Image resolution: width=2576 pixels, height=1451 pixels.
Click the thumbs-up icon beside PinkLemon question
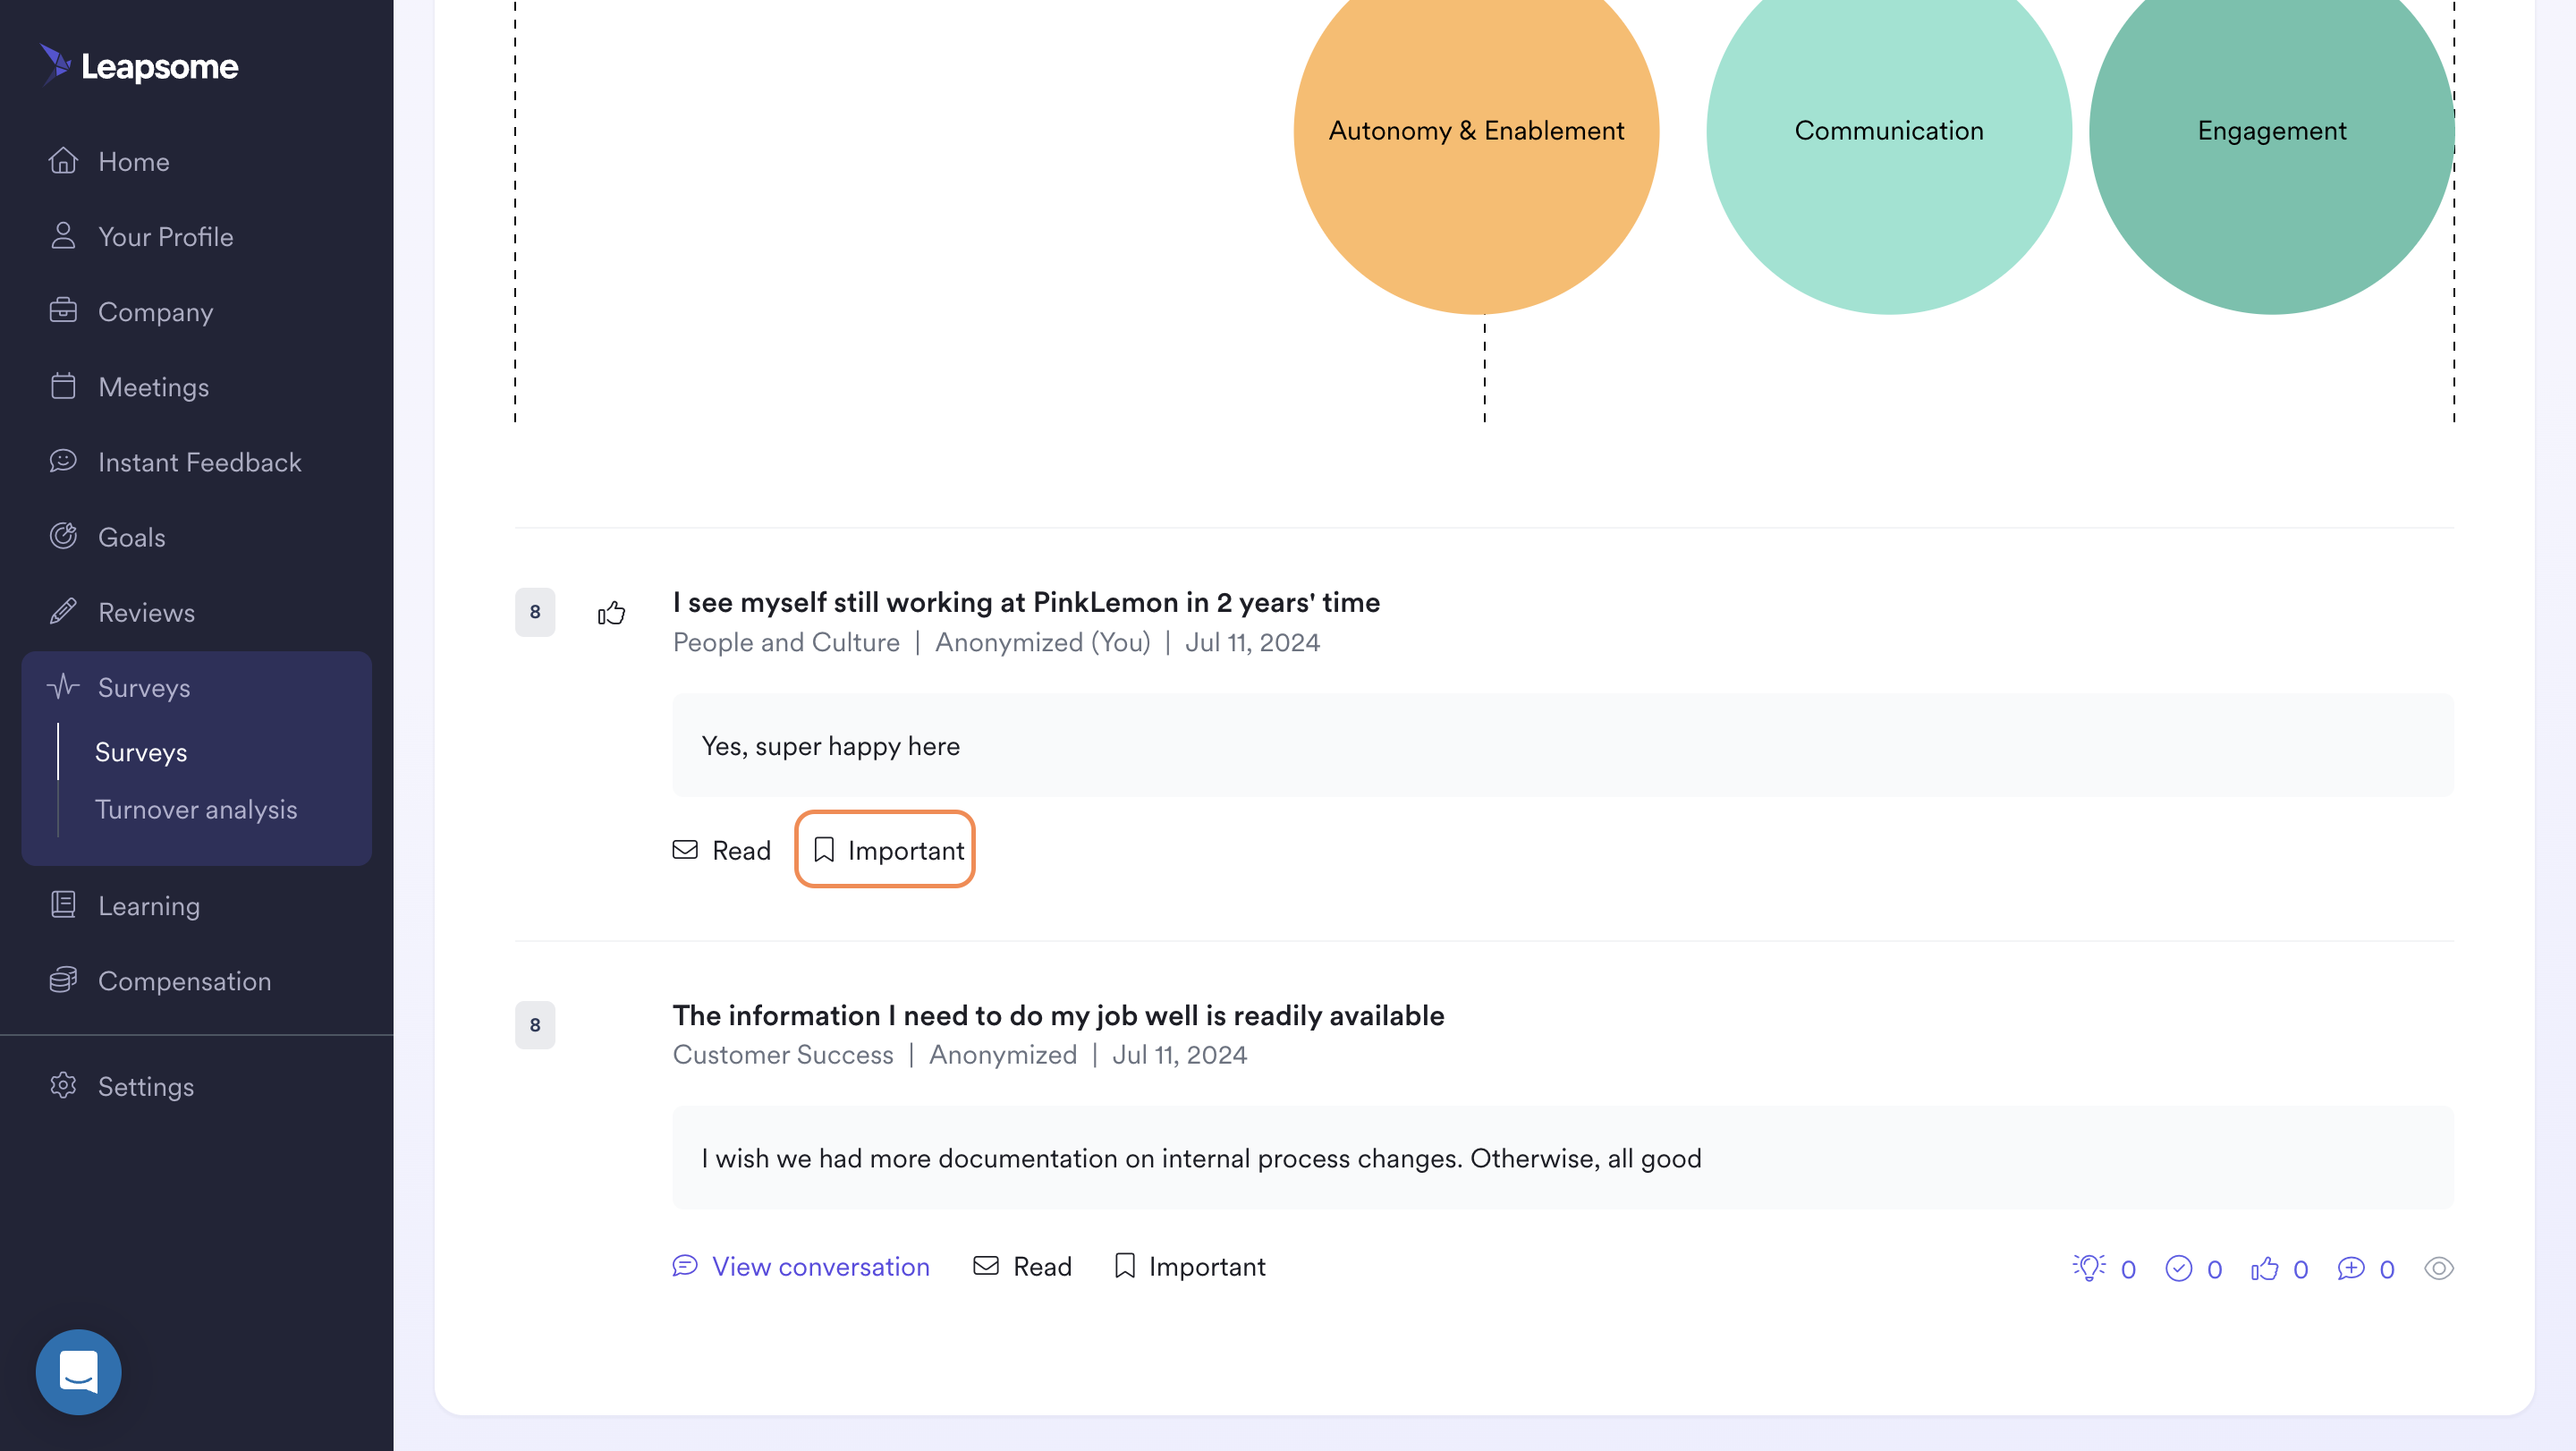click(611, 612)
